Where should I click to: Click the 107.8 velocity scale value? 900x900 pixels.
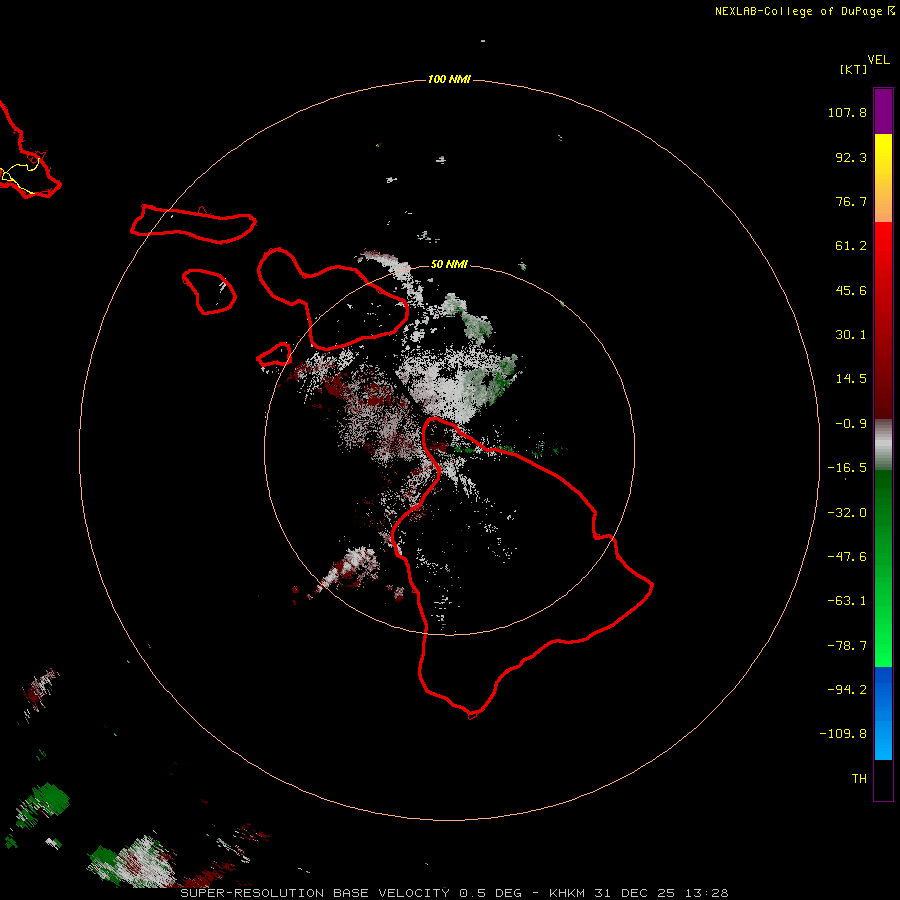click(x=847, y=112)
